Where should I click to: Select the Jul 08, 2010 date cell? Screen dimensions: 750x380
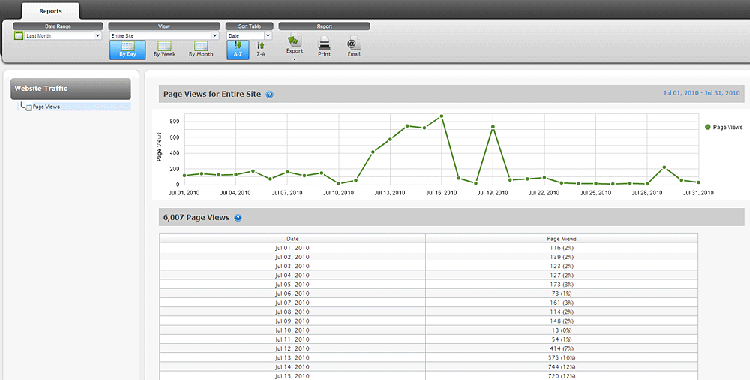pyautogui.click(x=292, y=312)
